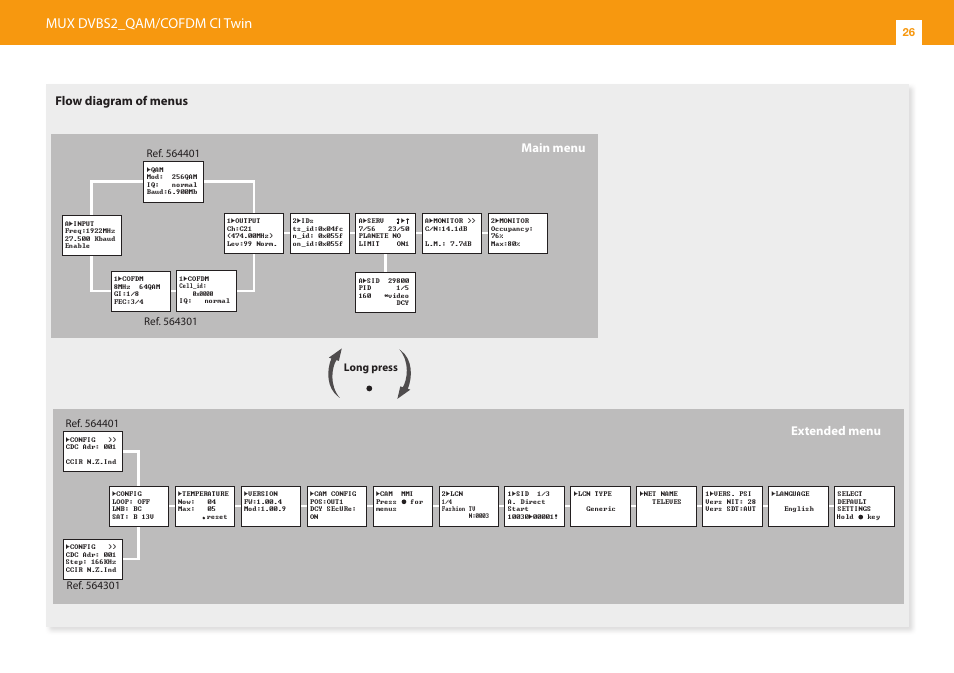The width and height of the screenshot is (954, 673).
Task: Click the Main menu section label
Action: 553,148
